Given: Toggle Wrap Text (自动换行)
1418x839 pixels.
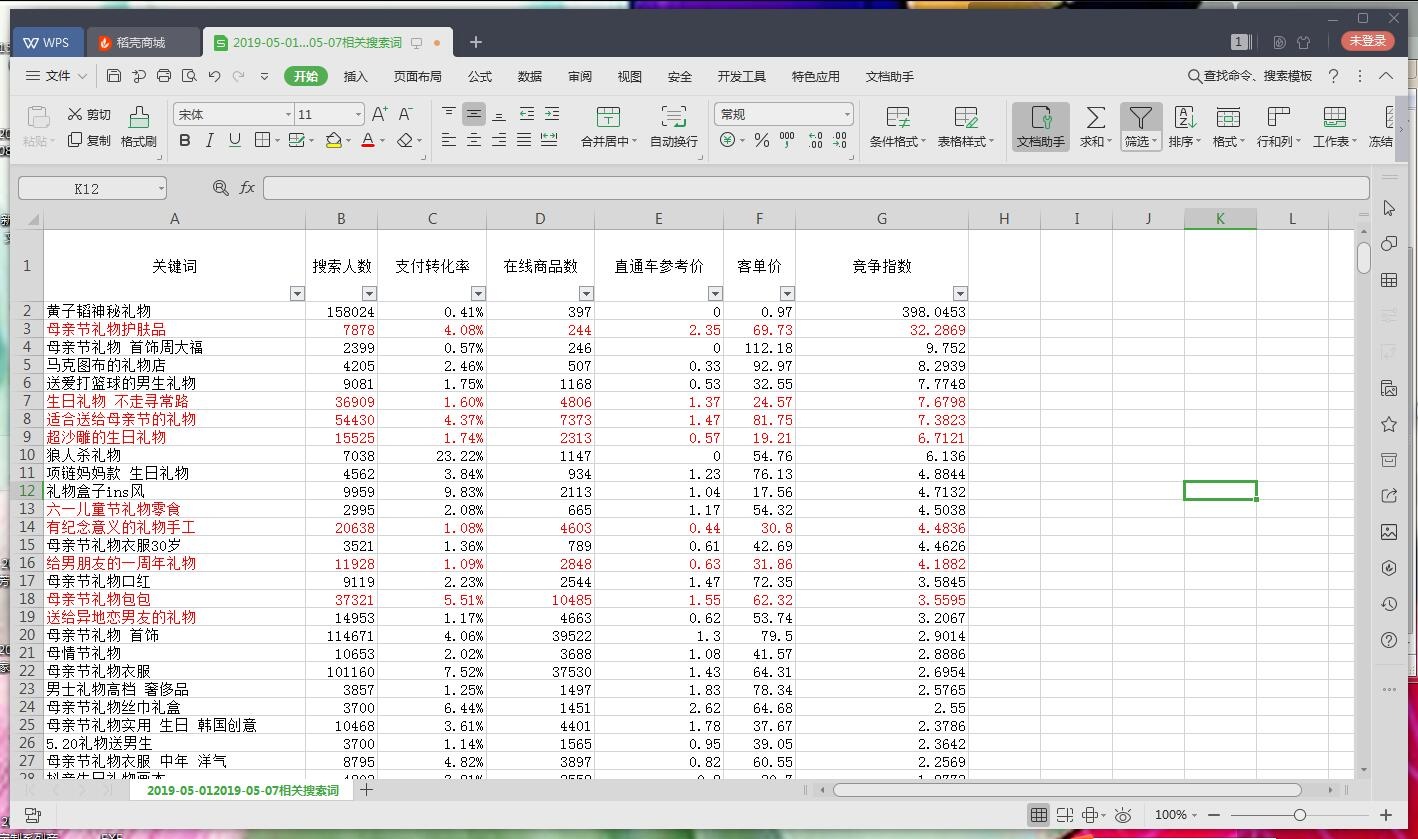Looking at the screenshot, I should [674, 127].
